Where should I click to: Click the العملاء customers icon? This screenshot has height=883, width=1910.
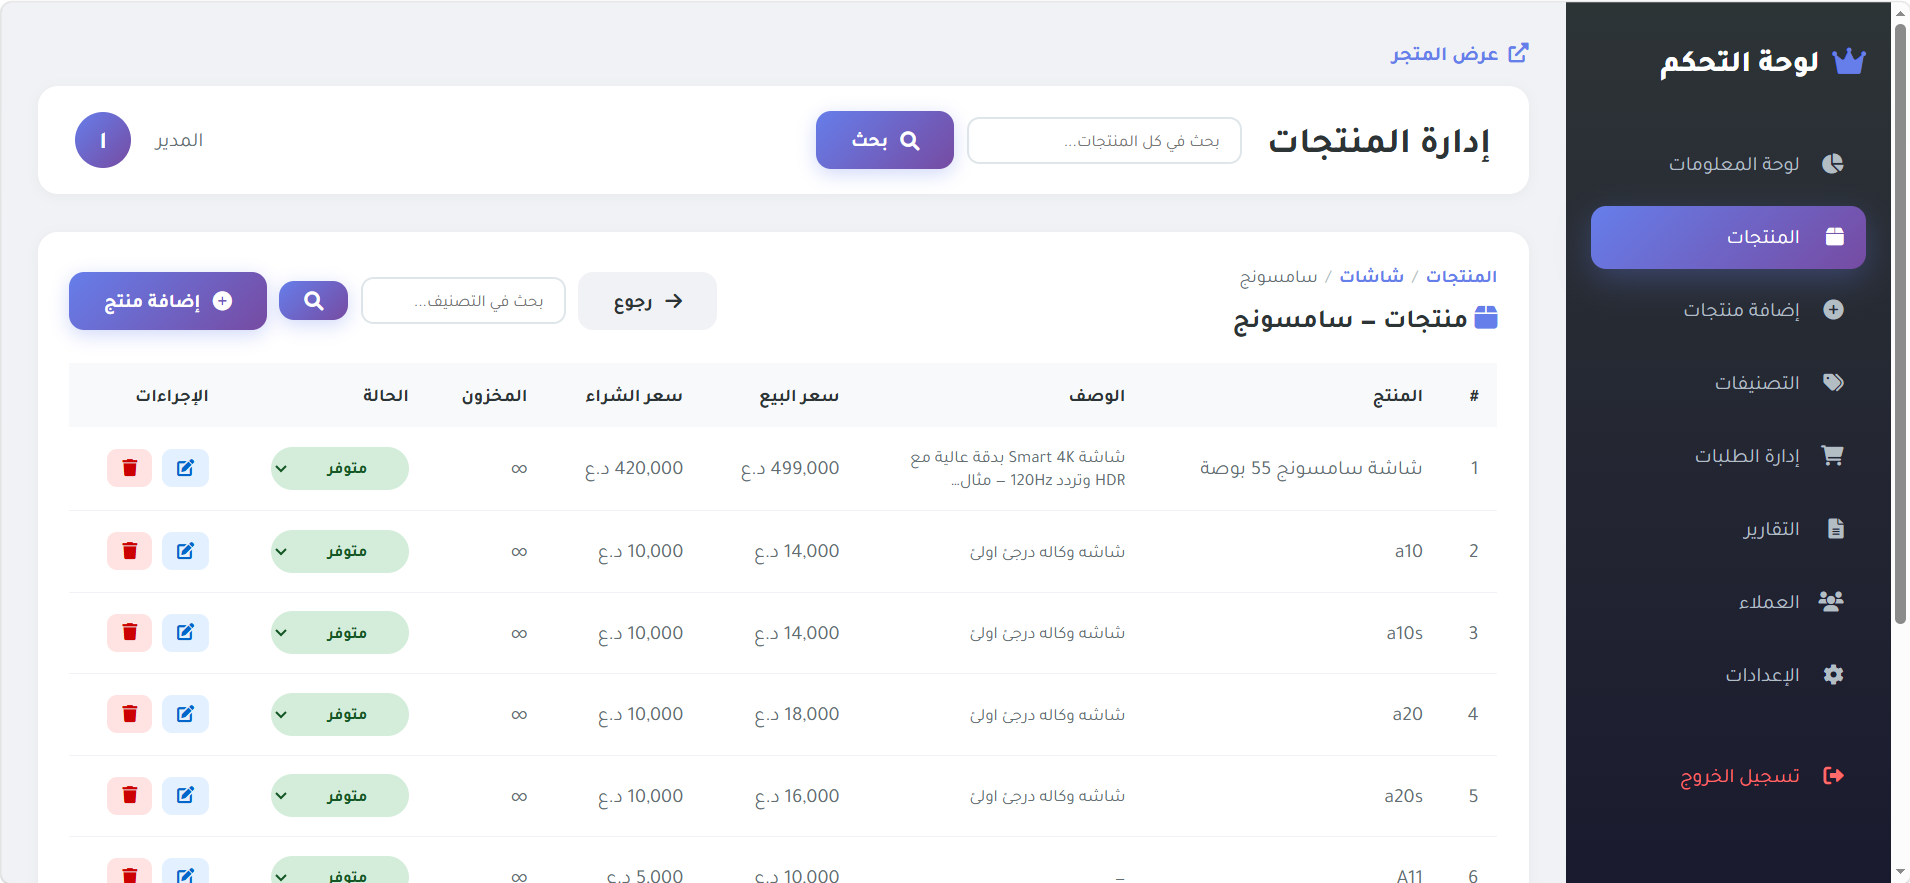1832,601
